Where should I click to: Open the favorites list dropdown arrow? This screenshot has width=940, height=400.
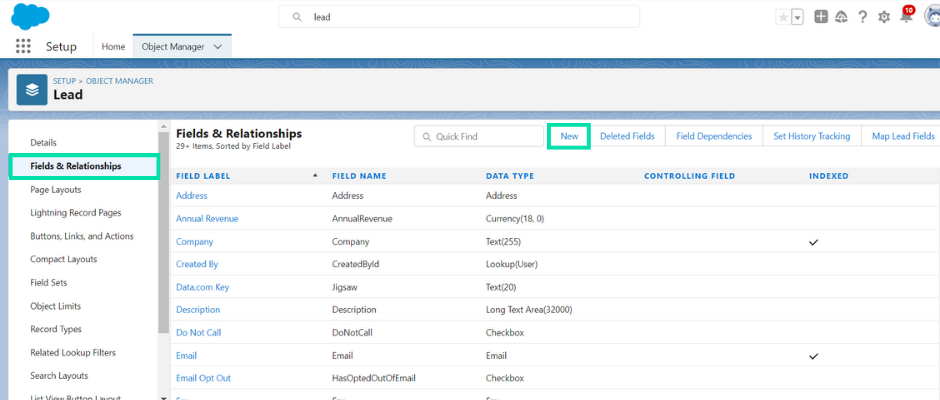797,17
